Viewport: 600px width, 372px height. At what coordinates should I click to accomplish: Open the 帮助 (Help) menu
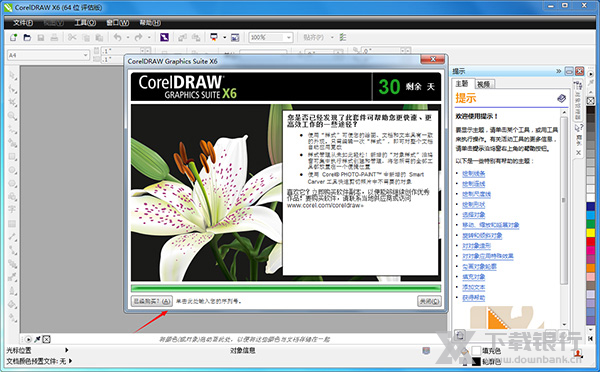point(150,23)
